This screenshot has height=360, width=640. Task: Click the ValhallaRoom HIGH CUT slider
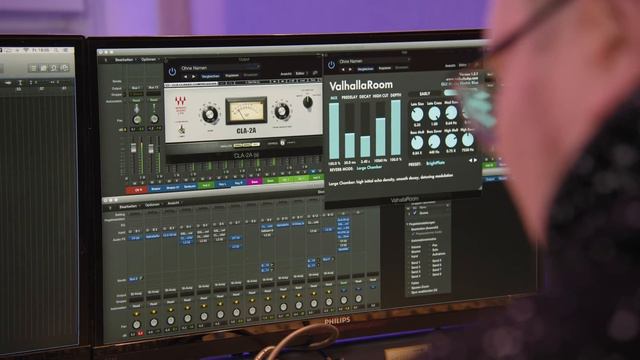click(x=380, y=129)
